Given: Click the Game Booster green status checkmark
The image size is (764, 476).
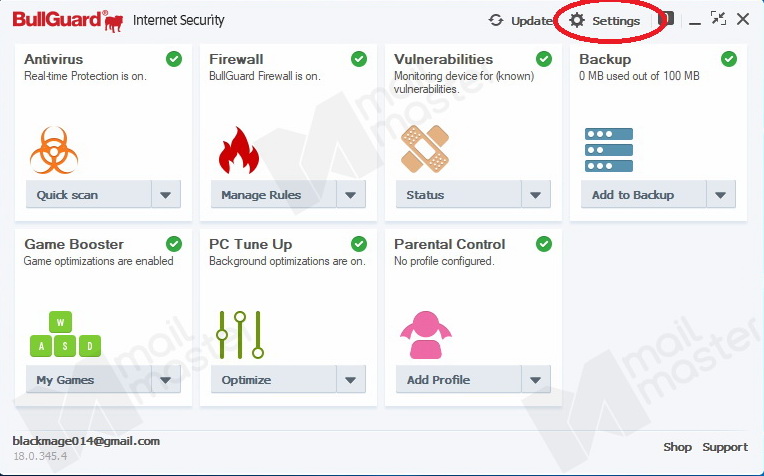Looking at the screenshot, I should [x=174, y=244].
